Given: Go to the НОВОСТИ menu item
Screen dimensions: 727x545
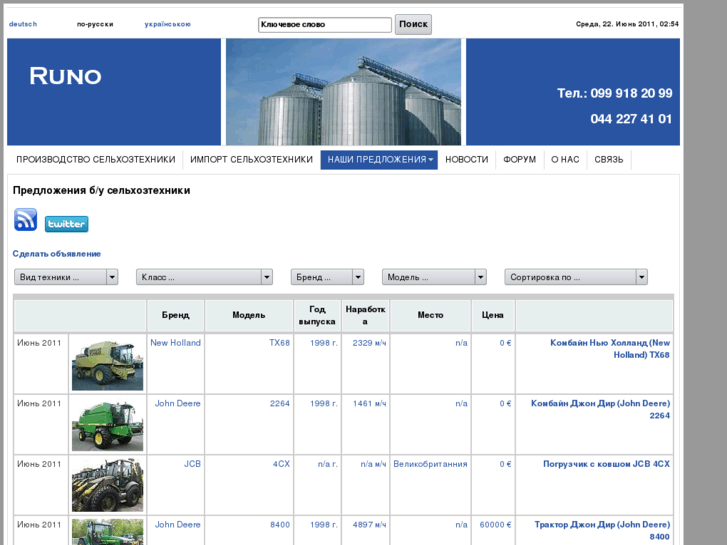Looking at the screenshot, I should click(x=467, y=160).
